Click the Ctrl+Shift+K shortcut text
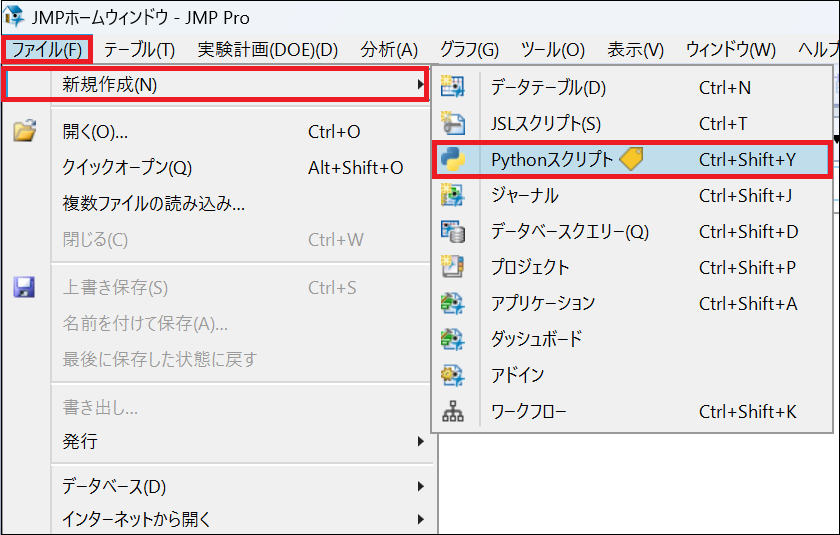840x535 pixels. coord(748,411)
